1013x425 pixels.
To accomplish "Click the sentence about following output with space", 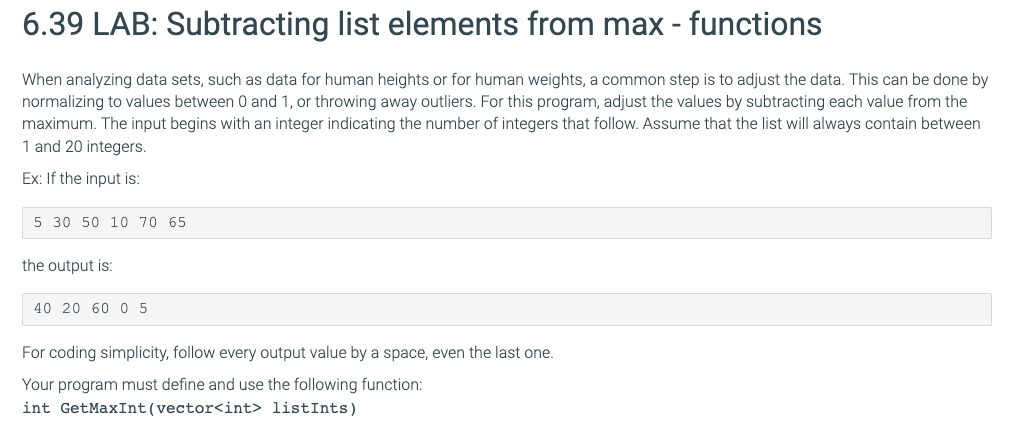I will coord(287,353).
